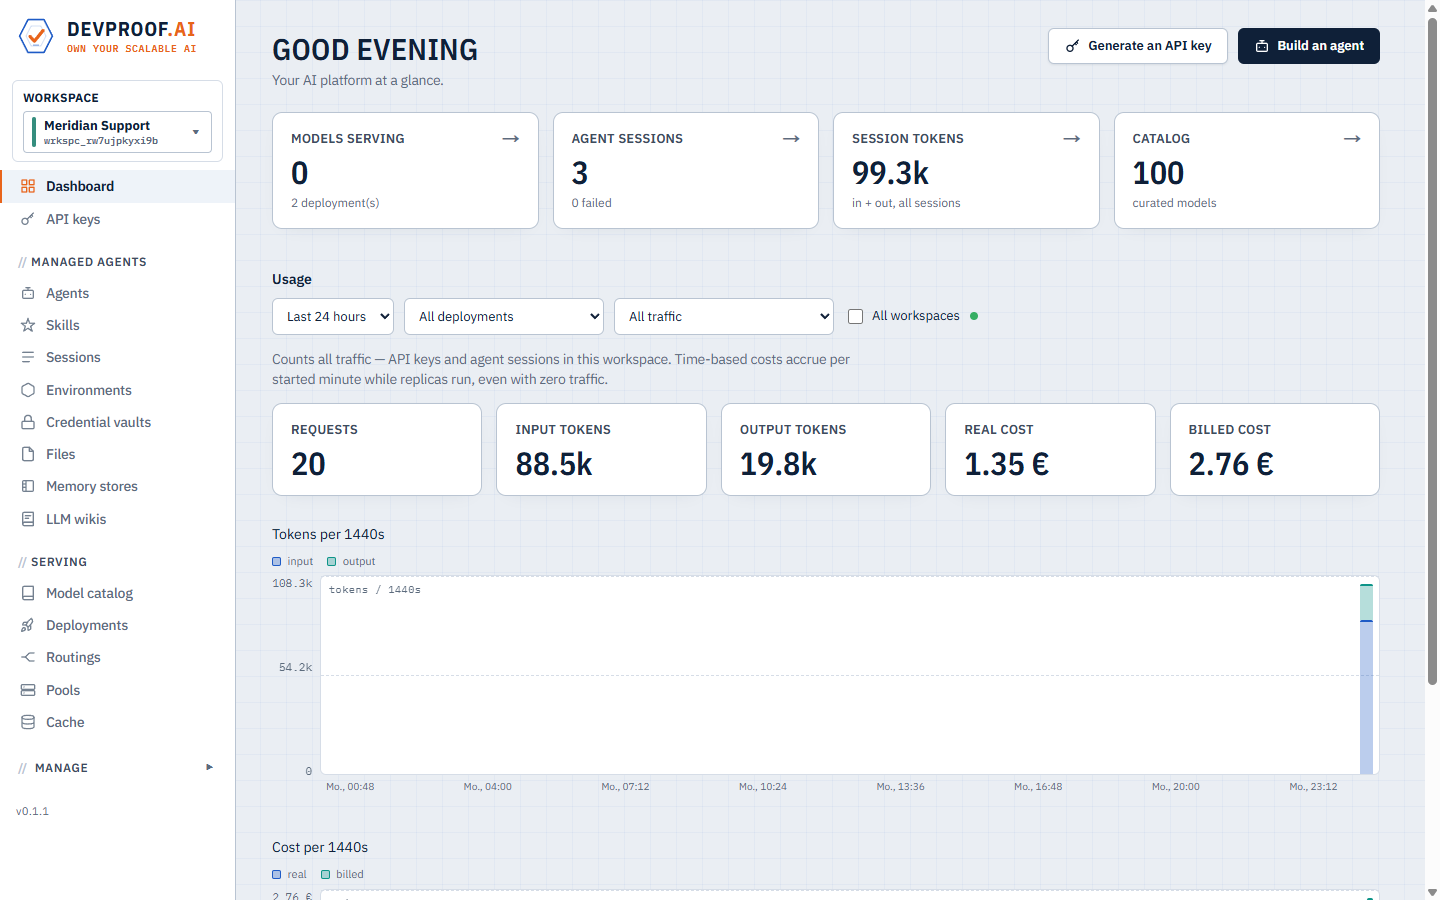
Task: Click the Skills star icon
Action: [x=28, y=325]
